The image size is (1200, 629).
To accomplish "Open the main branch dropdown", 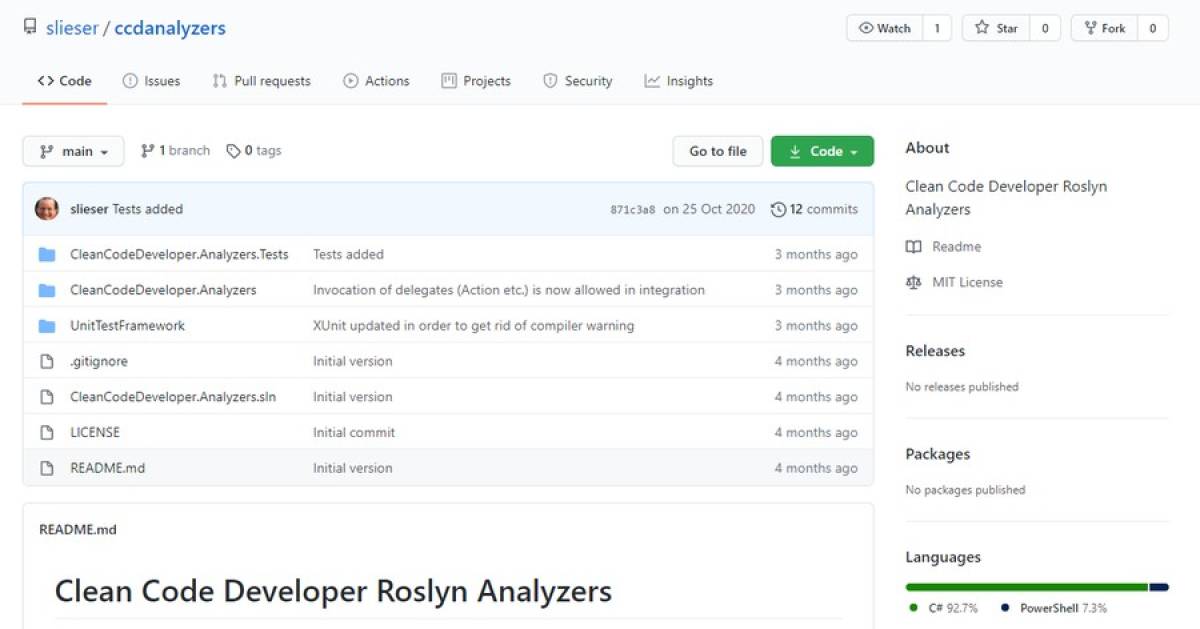I will tap(72, 151).
